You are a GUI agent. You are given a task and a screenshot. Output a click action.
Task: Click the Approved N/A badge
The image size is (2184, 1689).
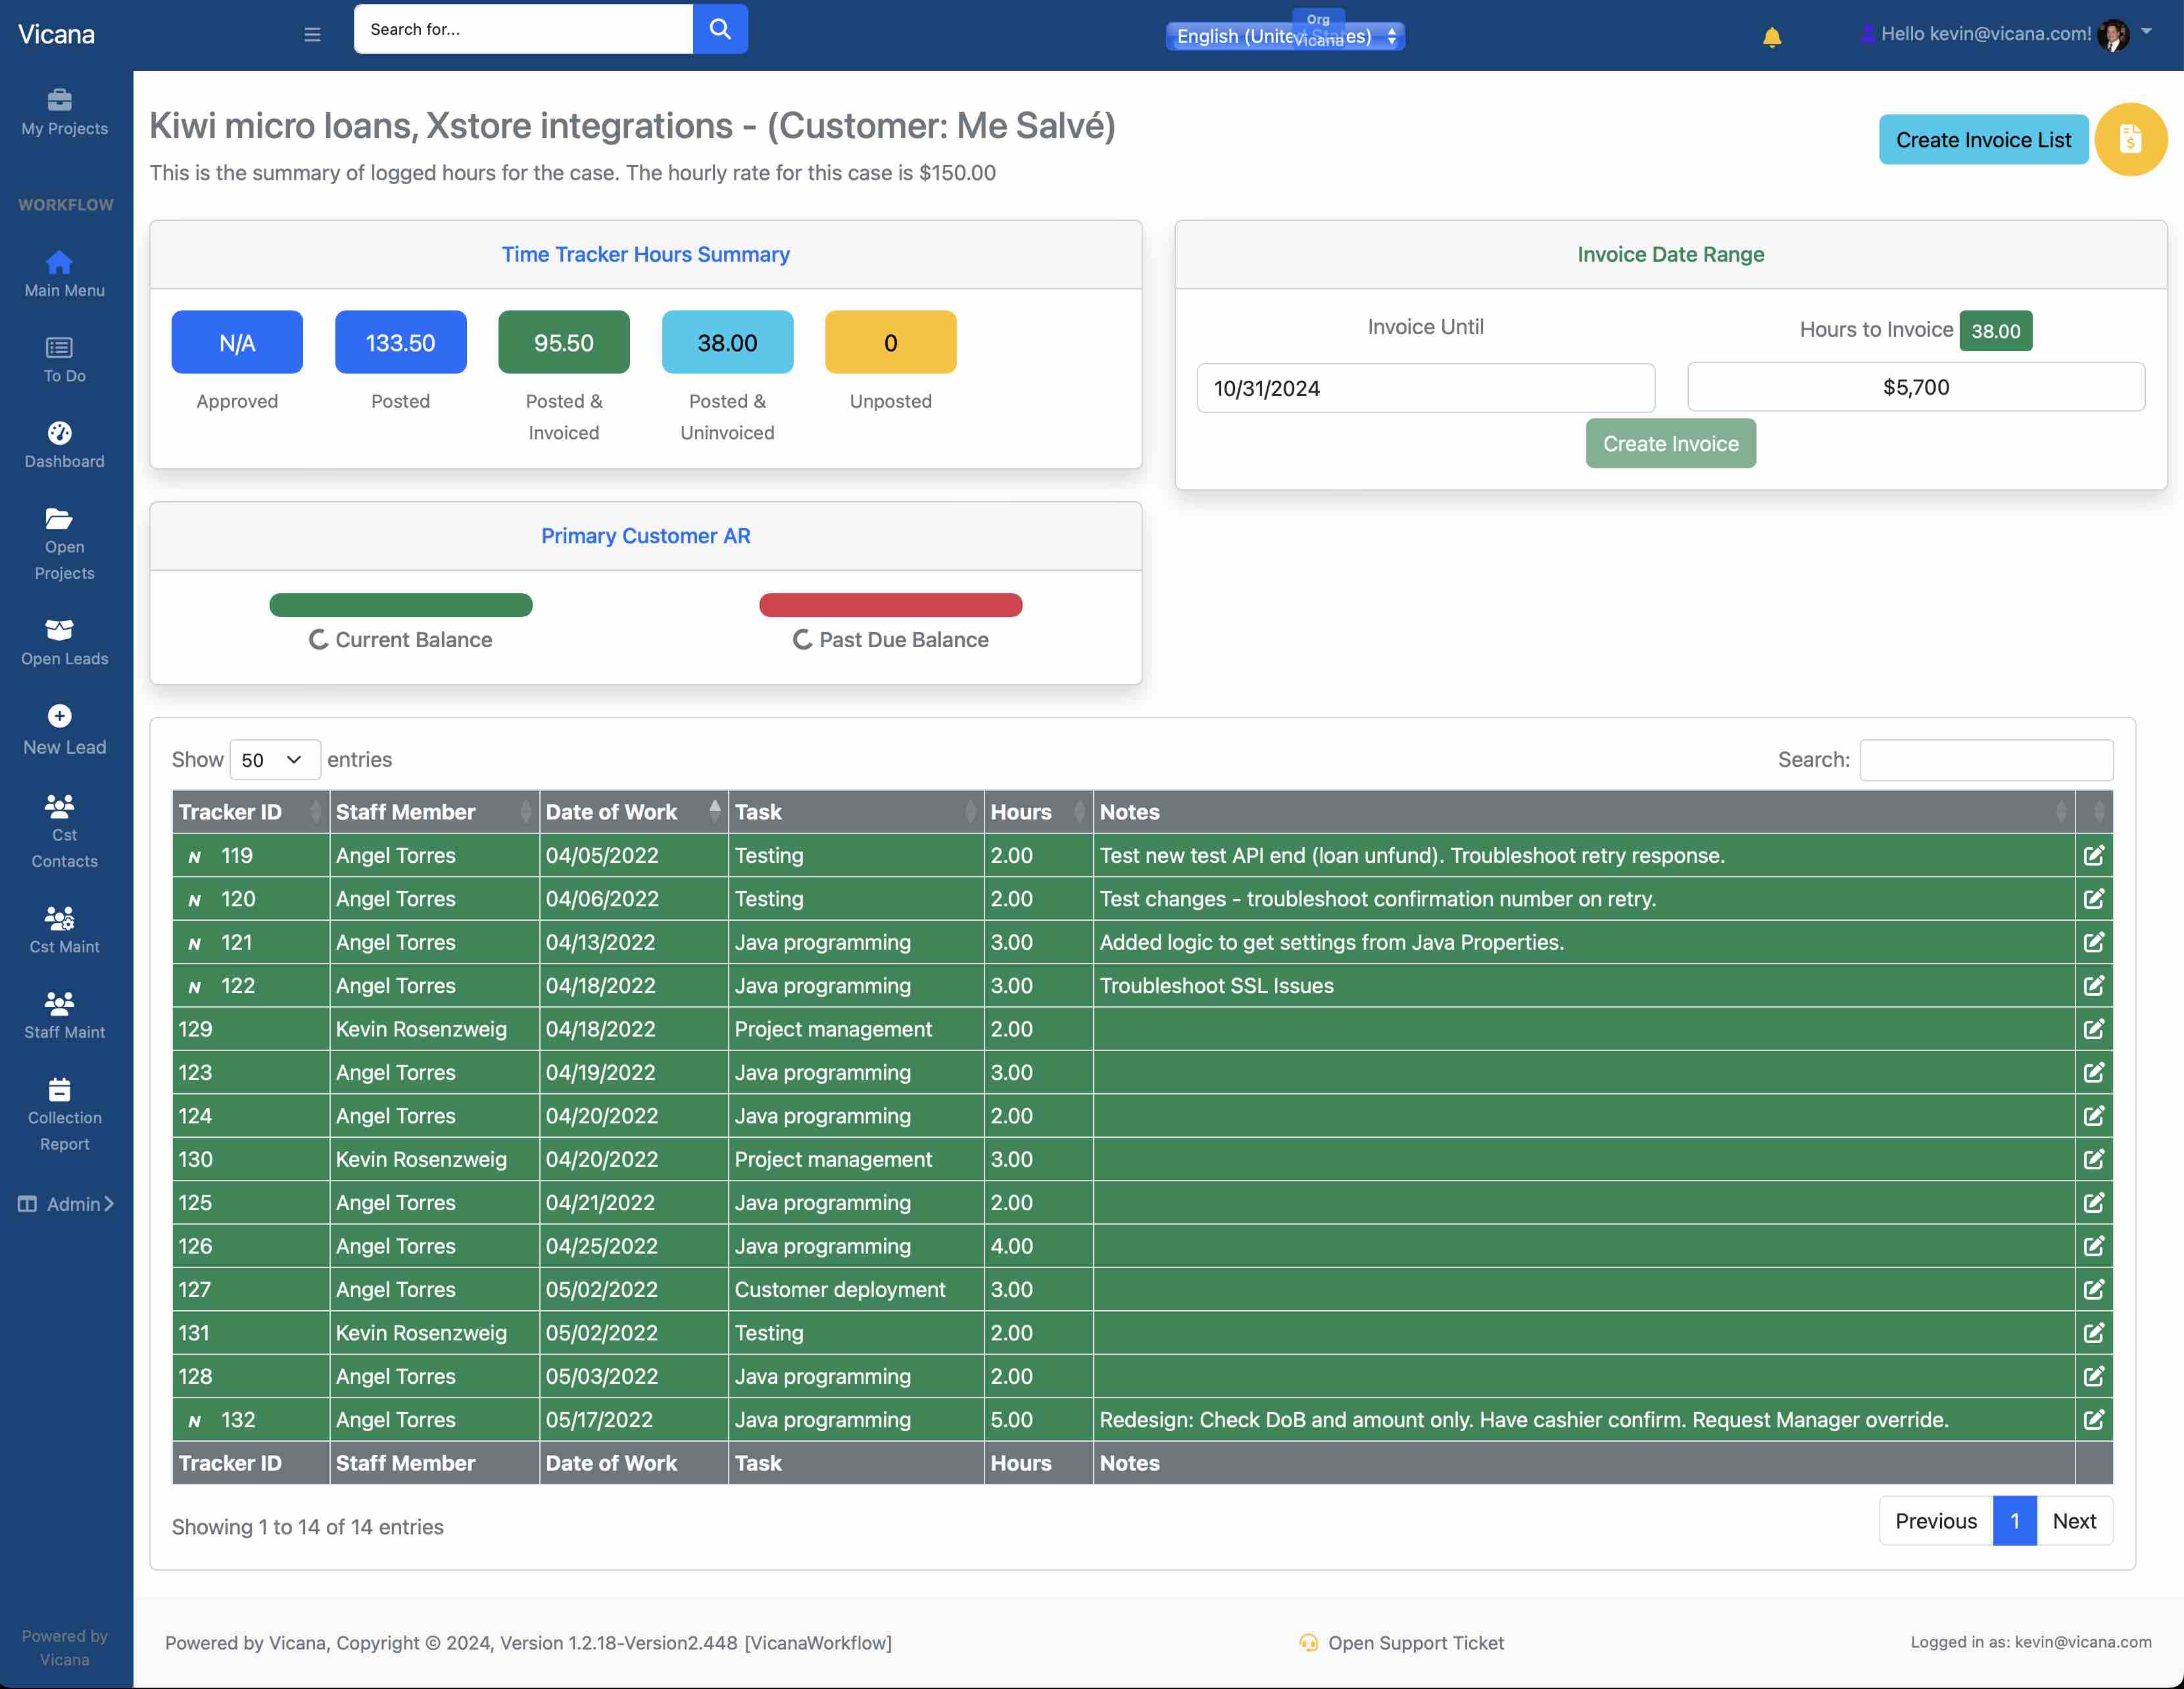237,343
